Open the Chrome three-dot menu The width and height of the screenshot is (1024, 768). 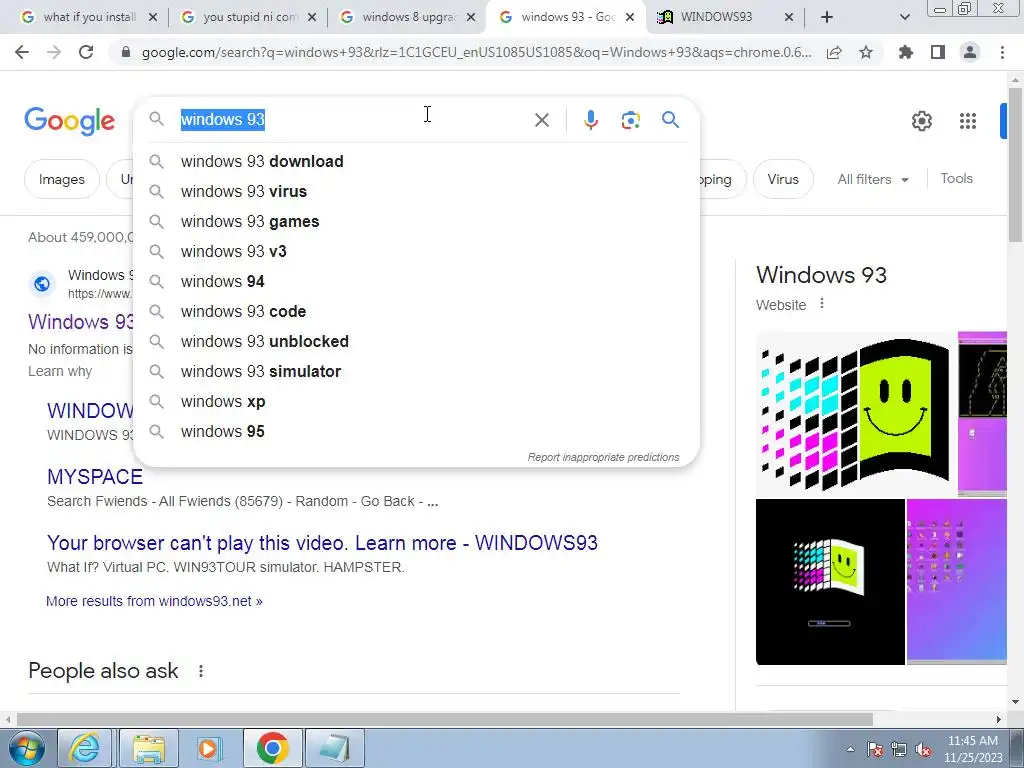coord(1002,52)
